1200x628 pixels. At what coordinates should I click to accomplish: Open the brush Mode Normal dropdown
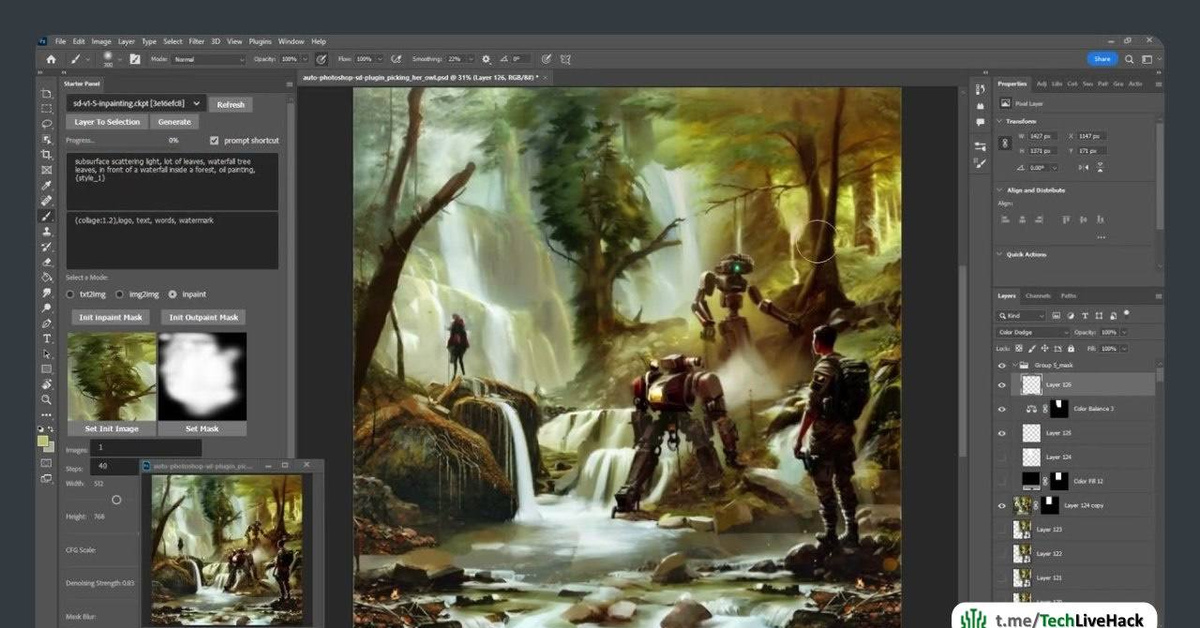point(208,59)
